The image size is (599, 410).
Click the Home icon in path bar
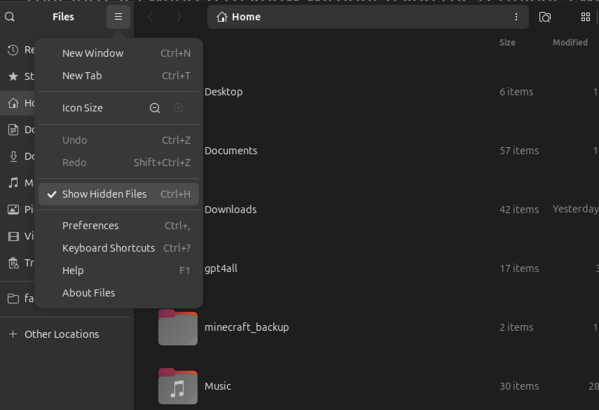click(x=222, y=17)
